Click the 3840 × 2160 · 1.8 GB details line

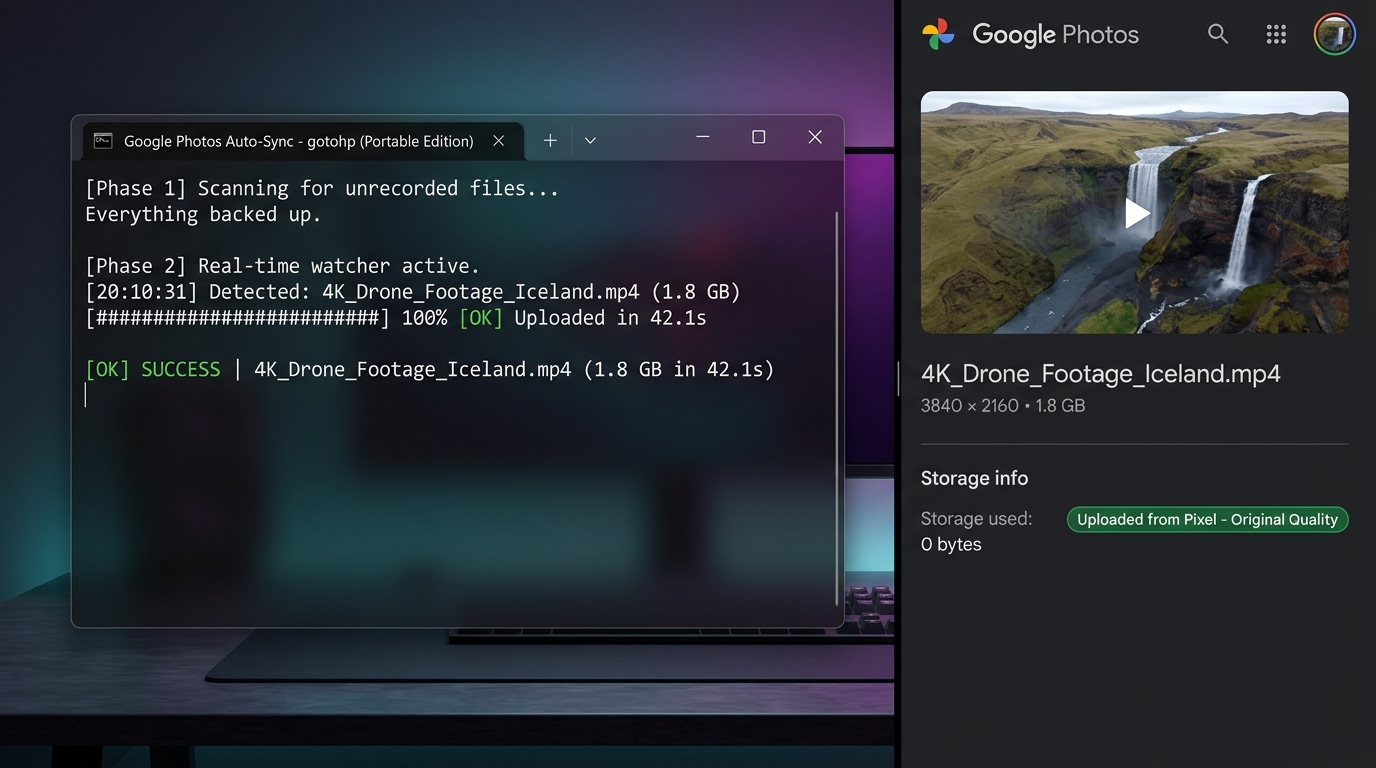(x=1003, y=406)
